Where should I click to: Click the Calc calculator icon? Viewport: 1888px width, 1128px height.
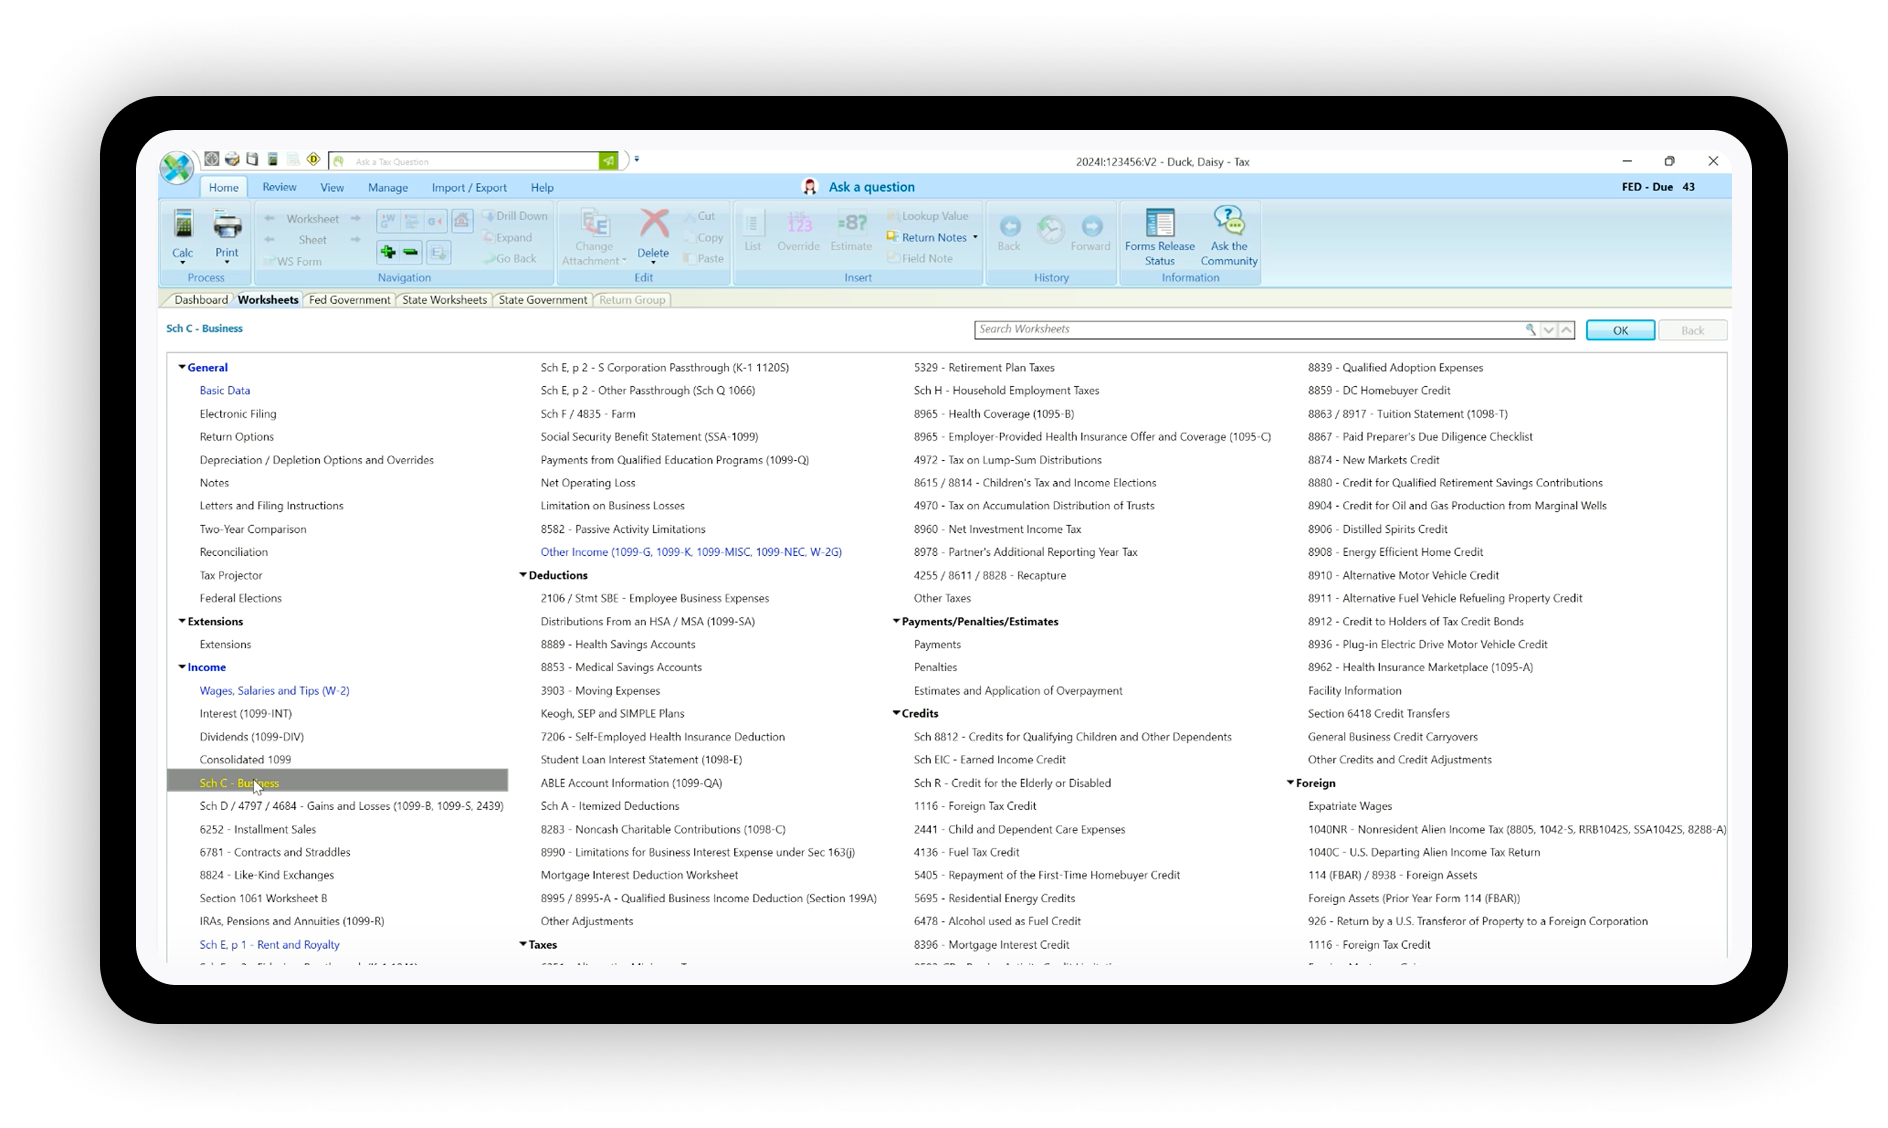182,224
